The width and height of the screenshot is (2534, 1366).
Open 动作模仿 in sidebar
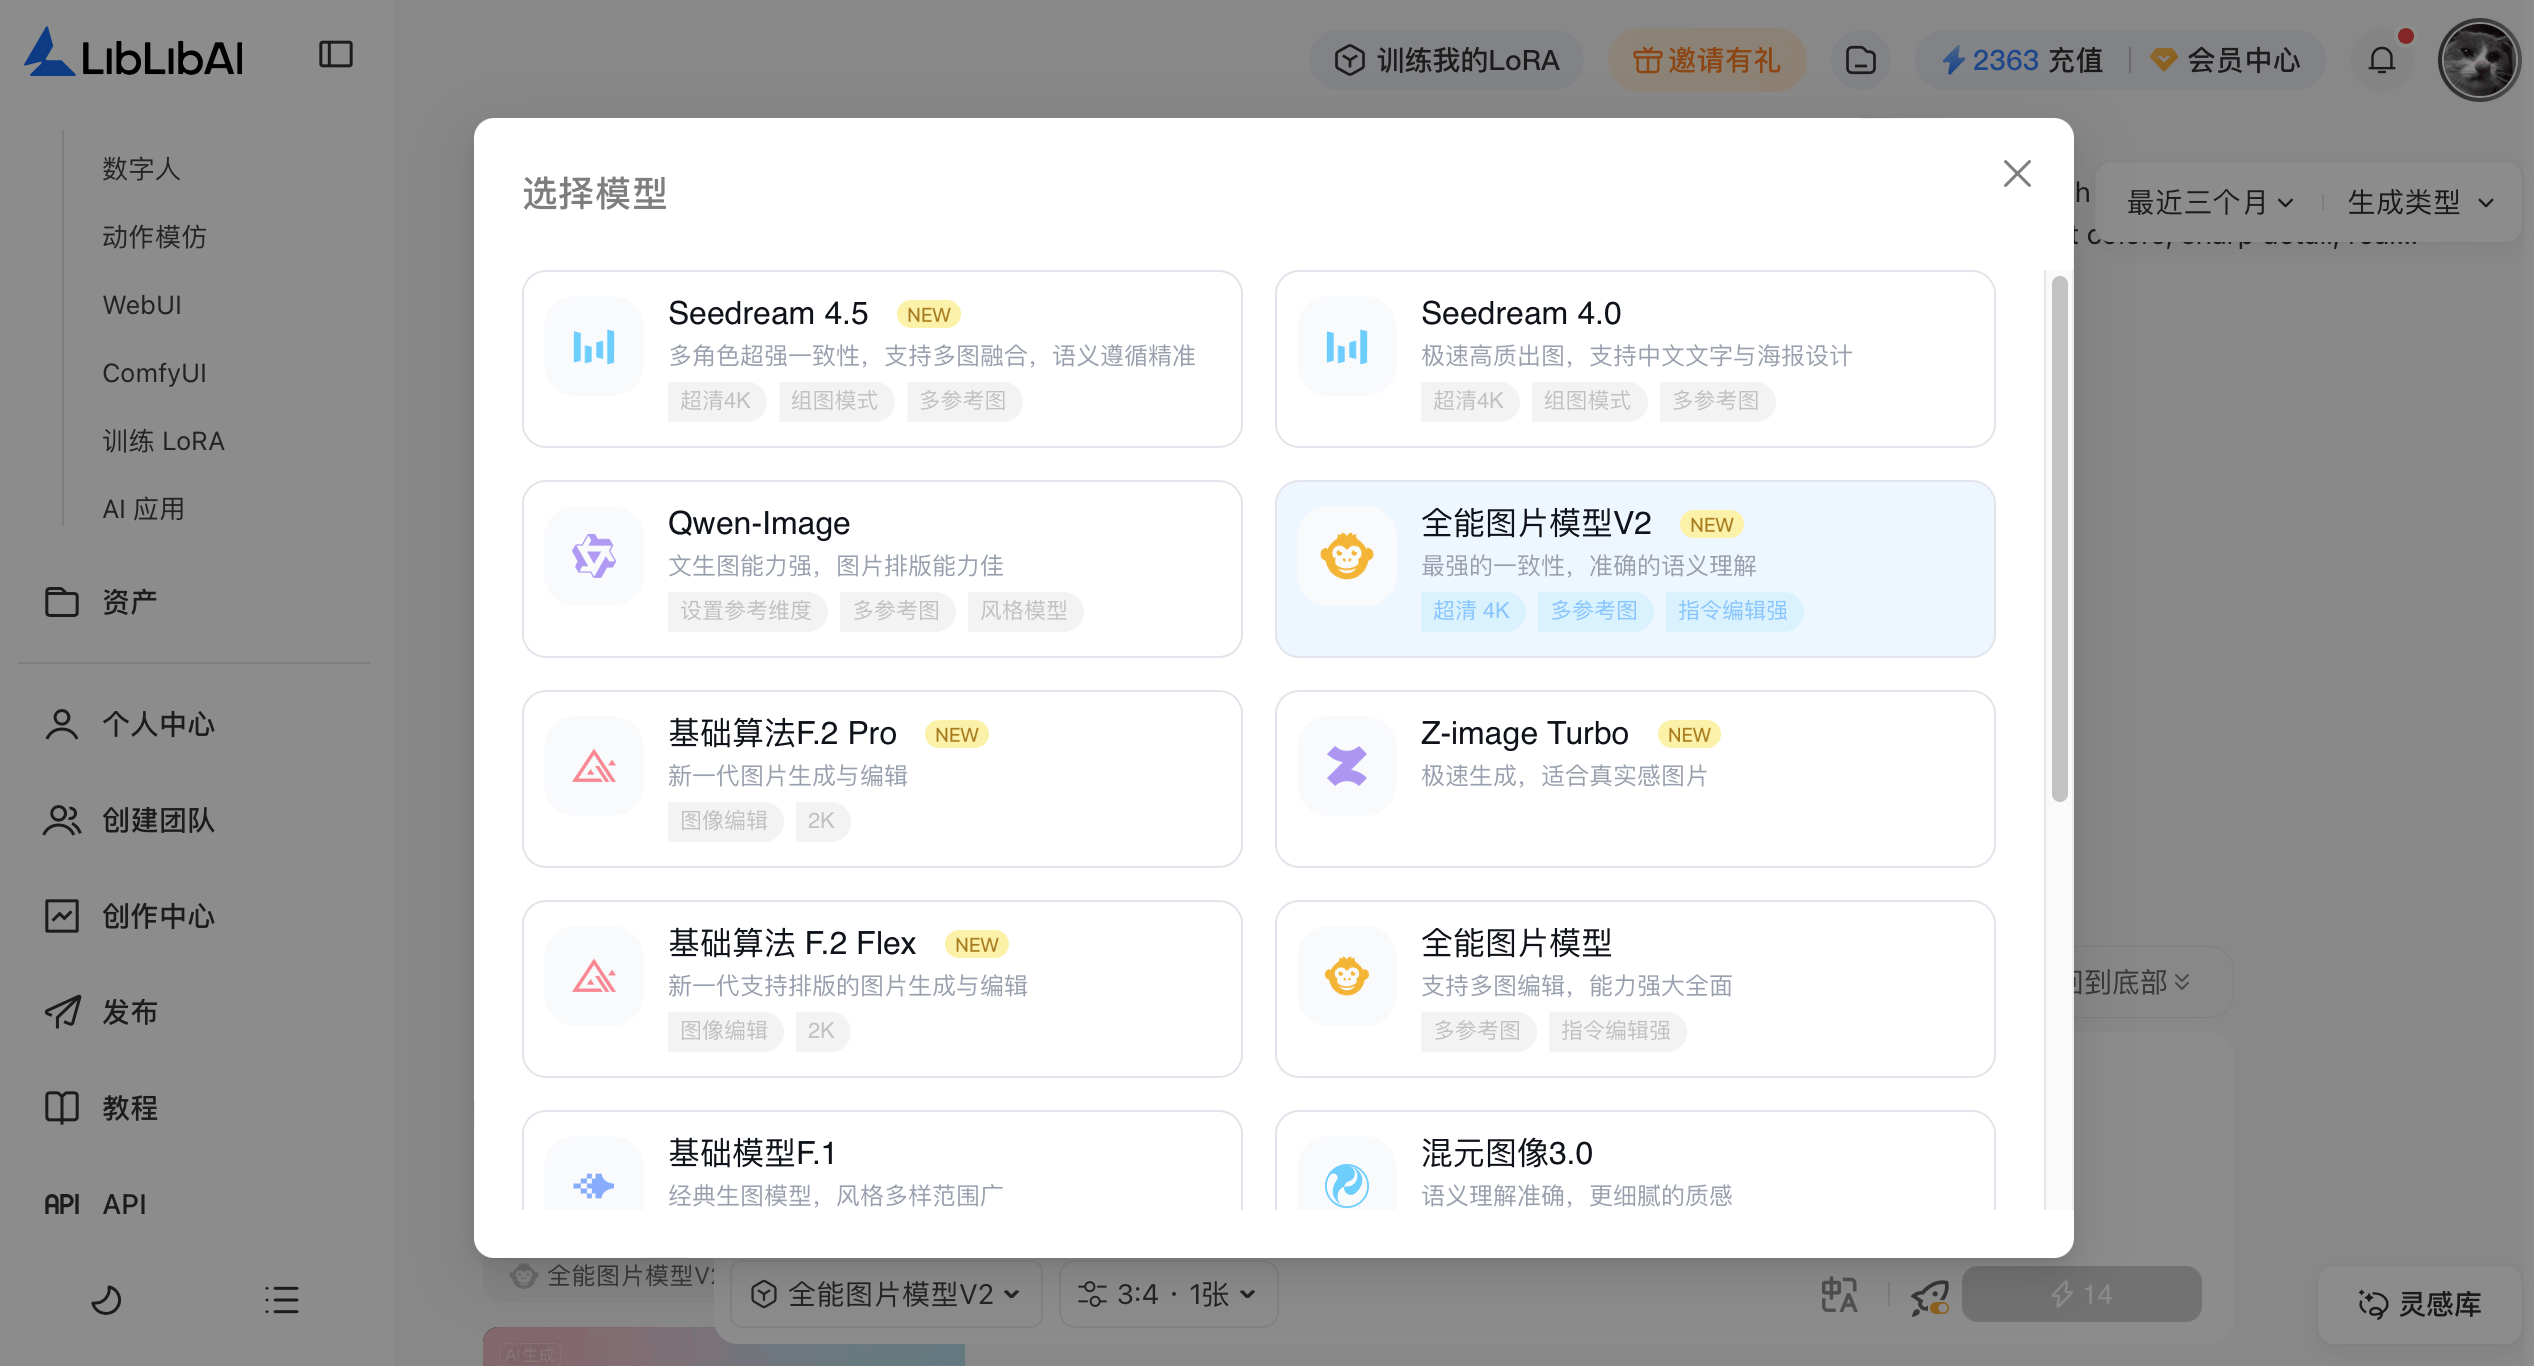(155, 237)
